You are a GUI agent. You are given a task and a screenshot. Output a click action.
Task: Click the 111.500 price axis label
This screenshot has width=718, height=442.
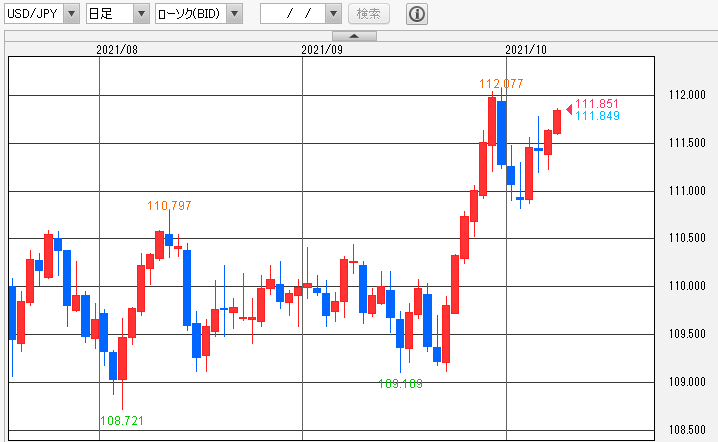pos(687,143)
